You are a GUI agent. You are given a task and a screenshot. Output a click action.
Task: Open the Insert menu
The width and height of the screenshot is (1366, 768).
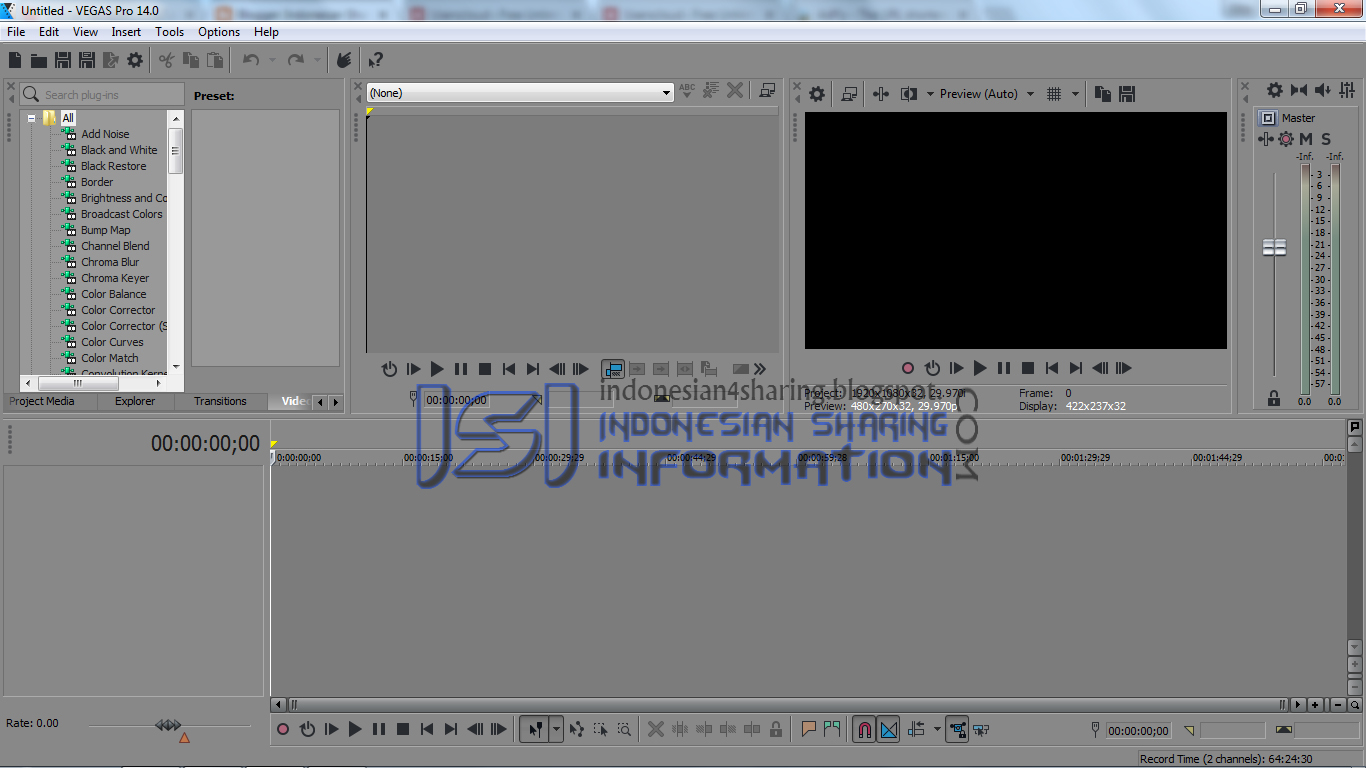[x=126, y=32]
